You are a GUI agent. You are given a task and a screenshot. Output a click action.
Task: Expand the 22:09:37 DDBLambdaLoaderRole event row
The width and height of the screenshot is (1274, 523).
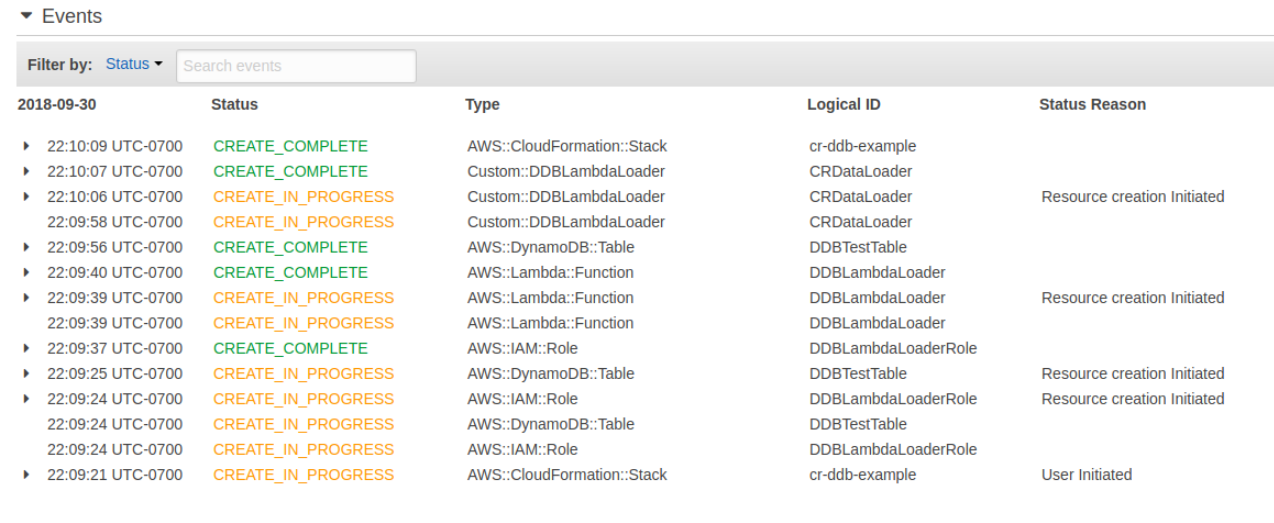click(x=26, y=348)
